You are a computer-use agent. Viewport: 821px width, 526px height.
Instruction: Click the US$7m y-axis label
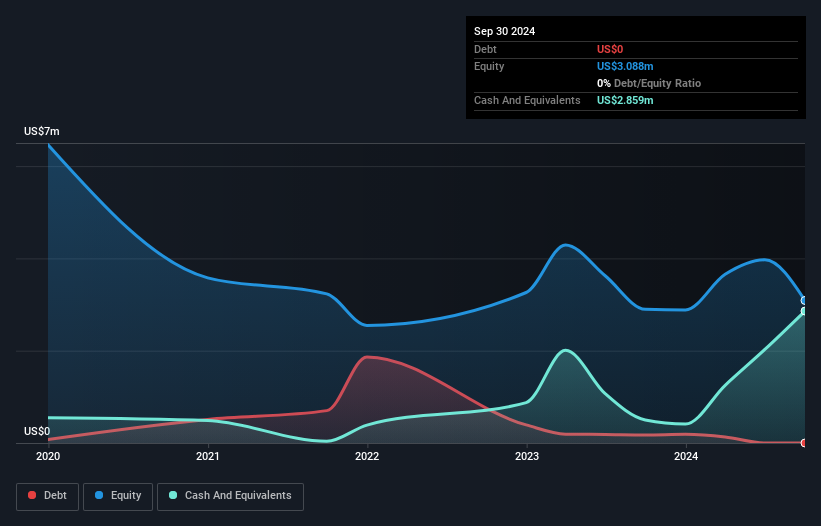point(42,131)
